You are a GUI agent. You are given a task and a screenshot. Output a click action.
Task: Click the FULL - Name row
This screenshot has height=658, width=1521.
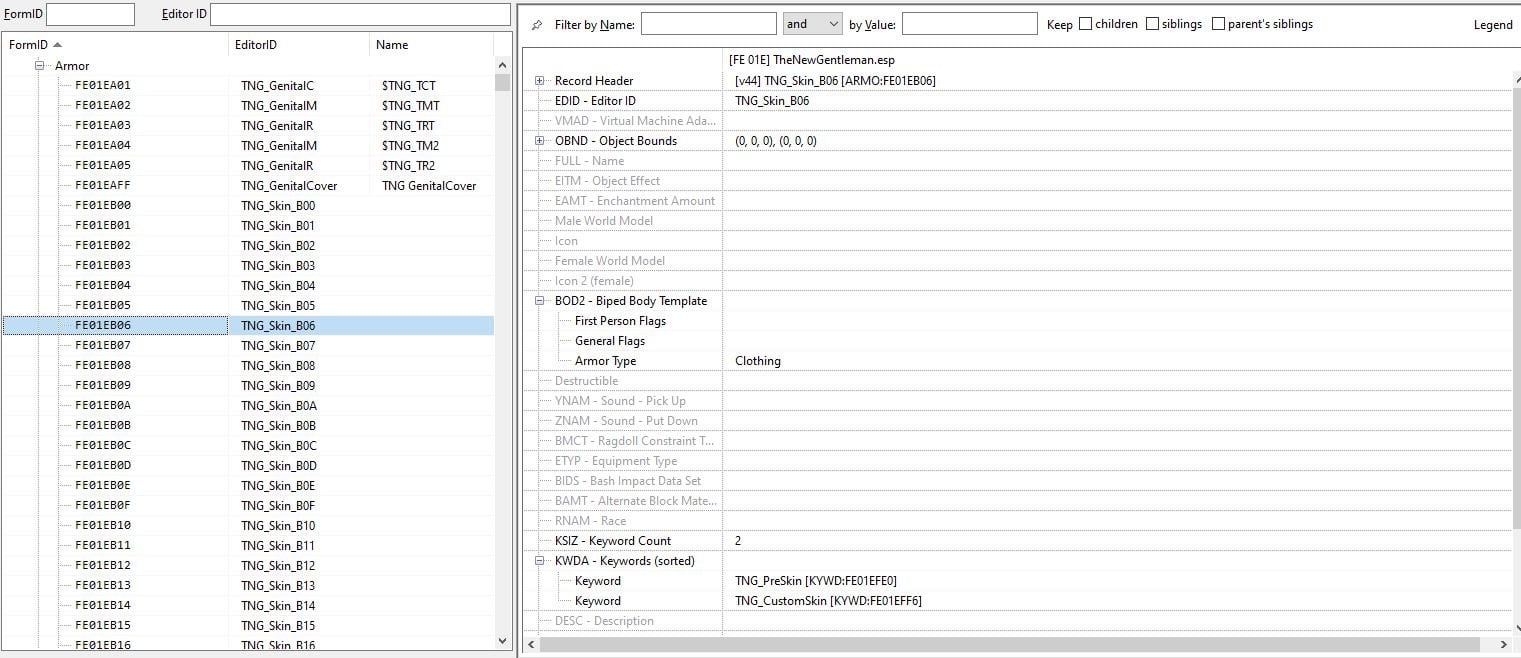(x=1017, y=161)
